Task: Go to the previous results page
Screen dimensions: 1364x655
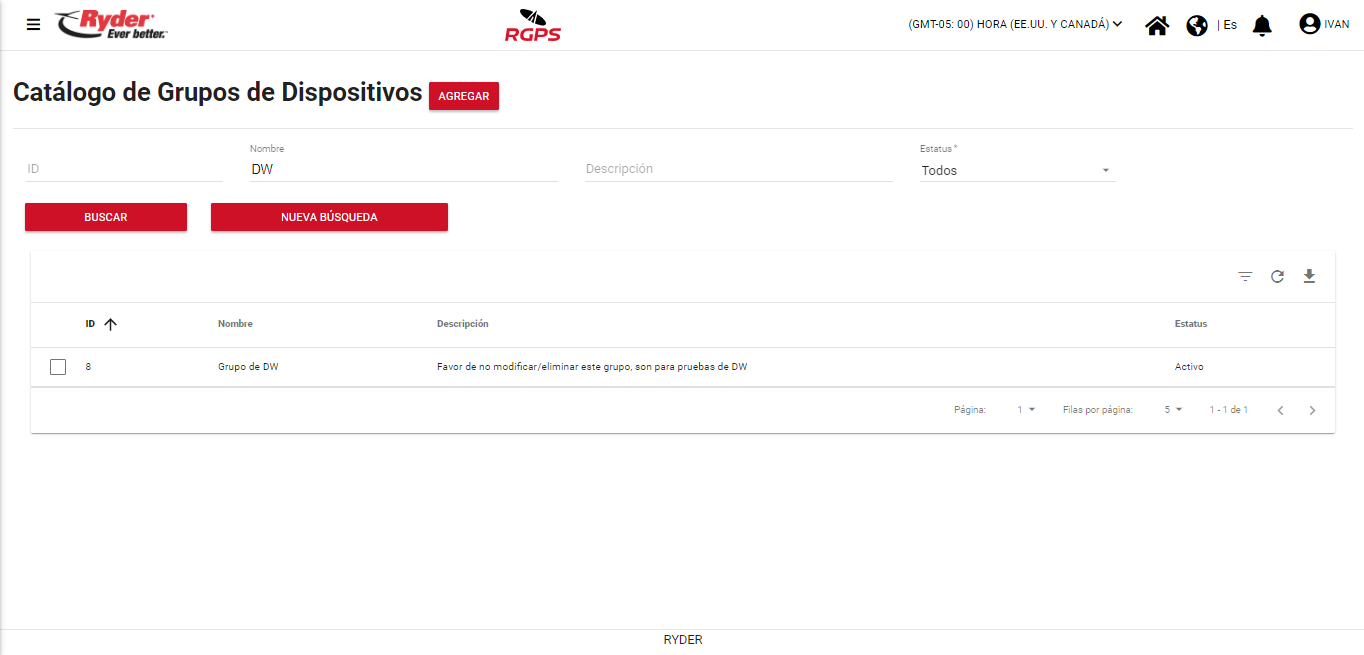Action: 1280,410
